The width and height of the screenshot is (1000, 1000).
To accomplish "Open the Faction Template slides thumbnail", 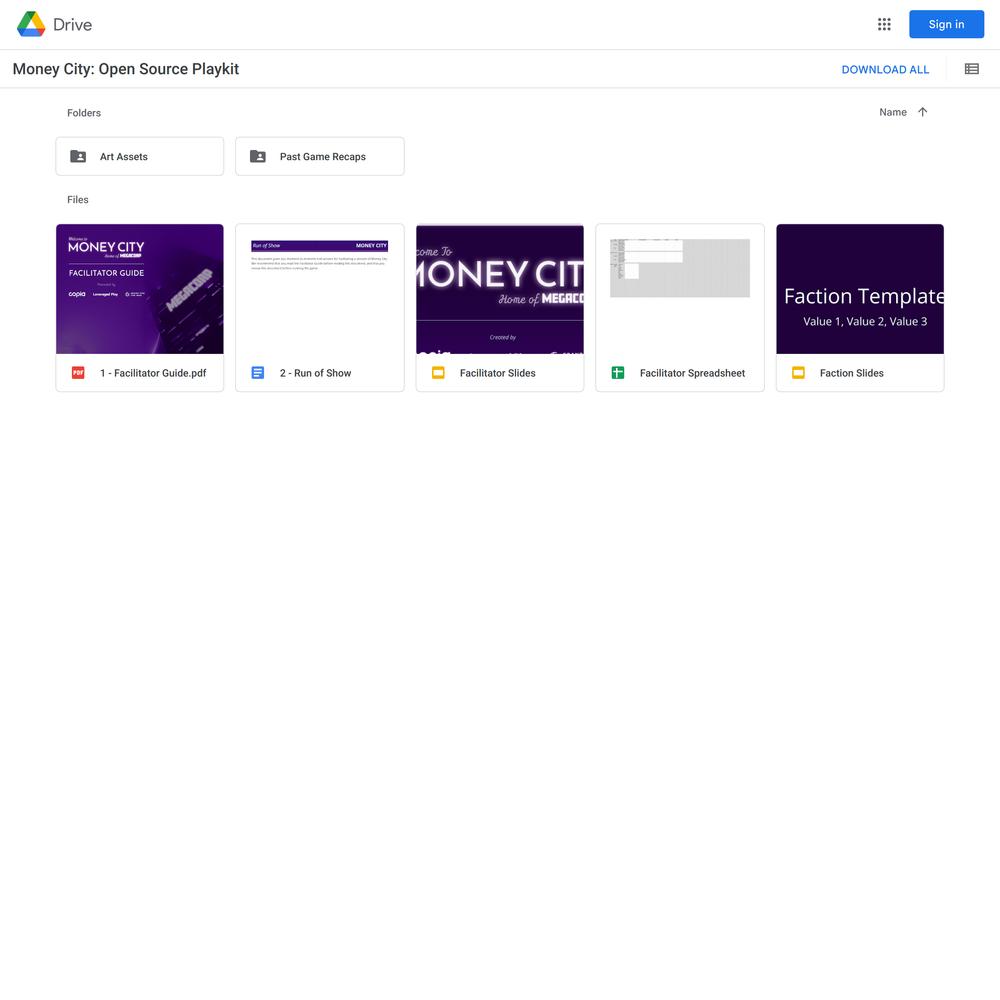I will coord(860,289).
